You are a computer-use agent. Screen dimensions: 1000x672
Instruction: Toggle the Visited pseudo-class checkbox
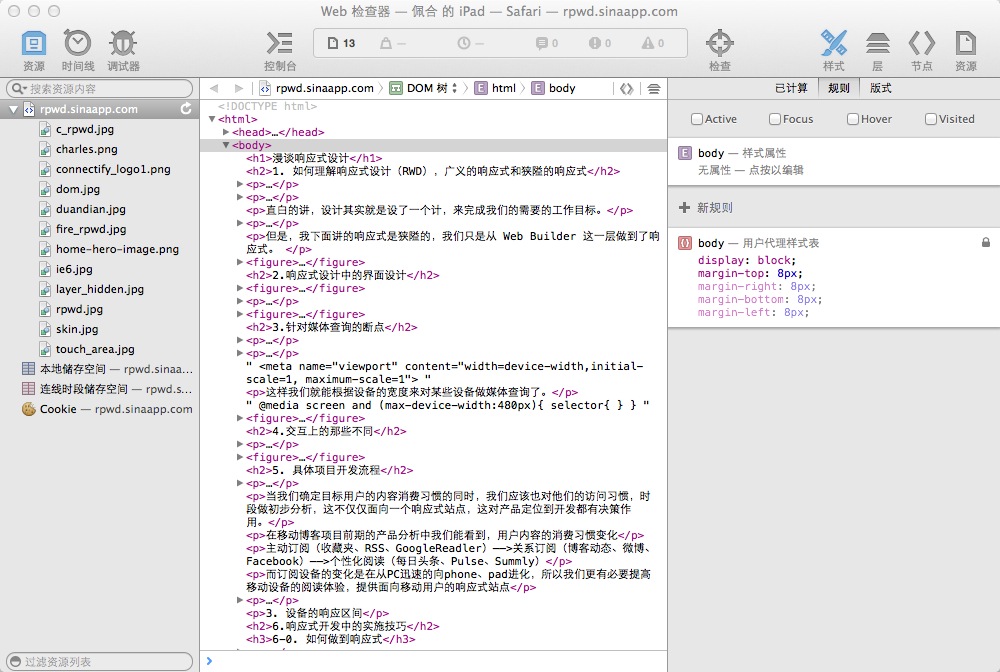(x=931, y=119)
